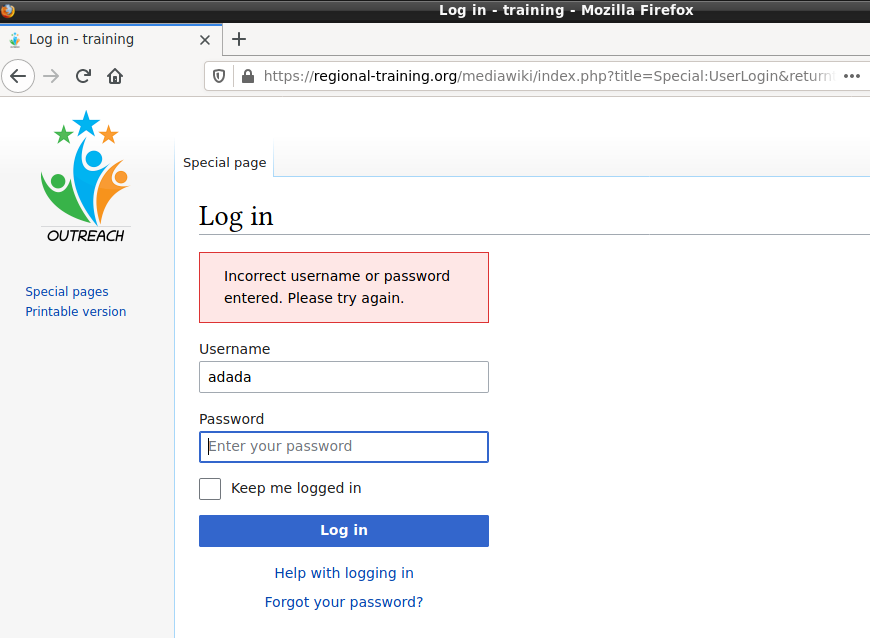Open the 'Help with logging in' link
This screenshot has width=870, height=638.
click(344, 573)
